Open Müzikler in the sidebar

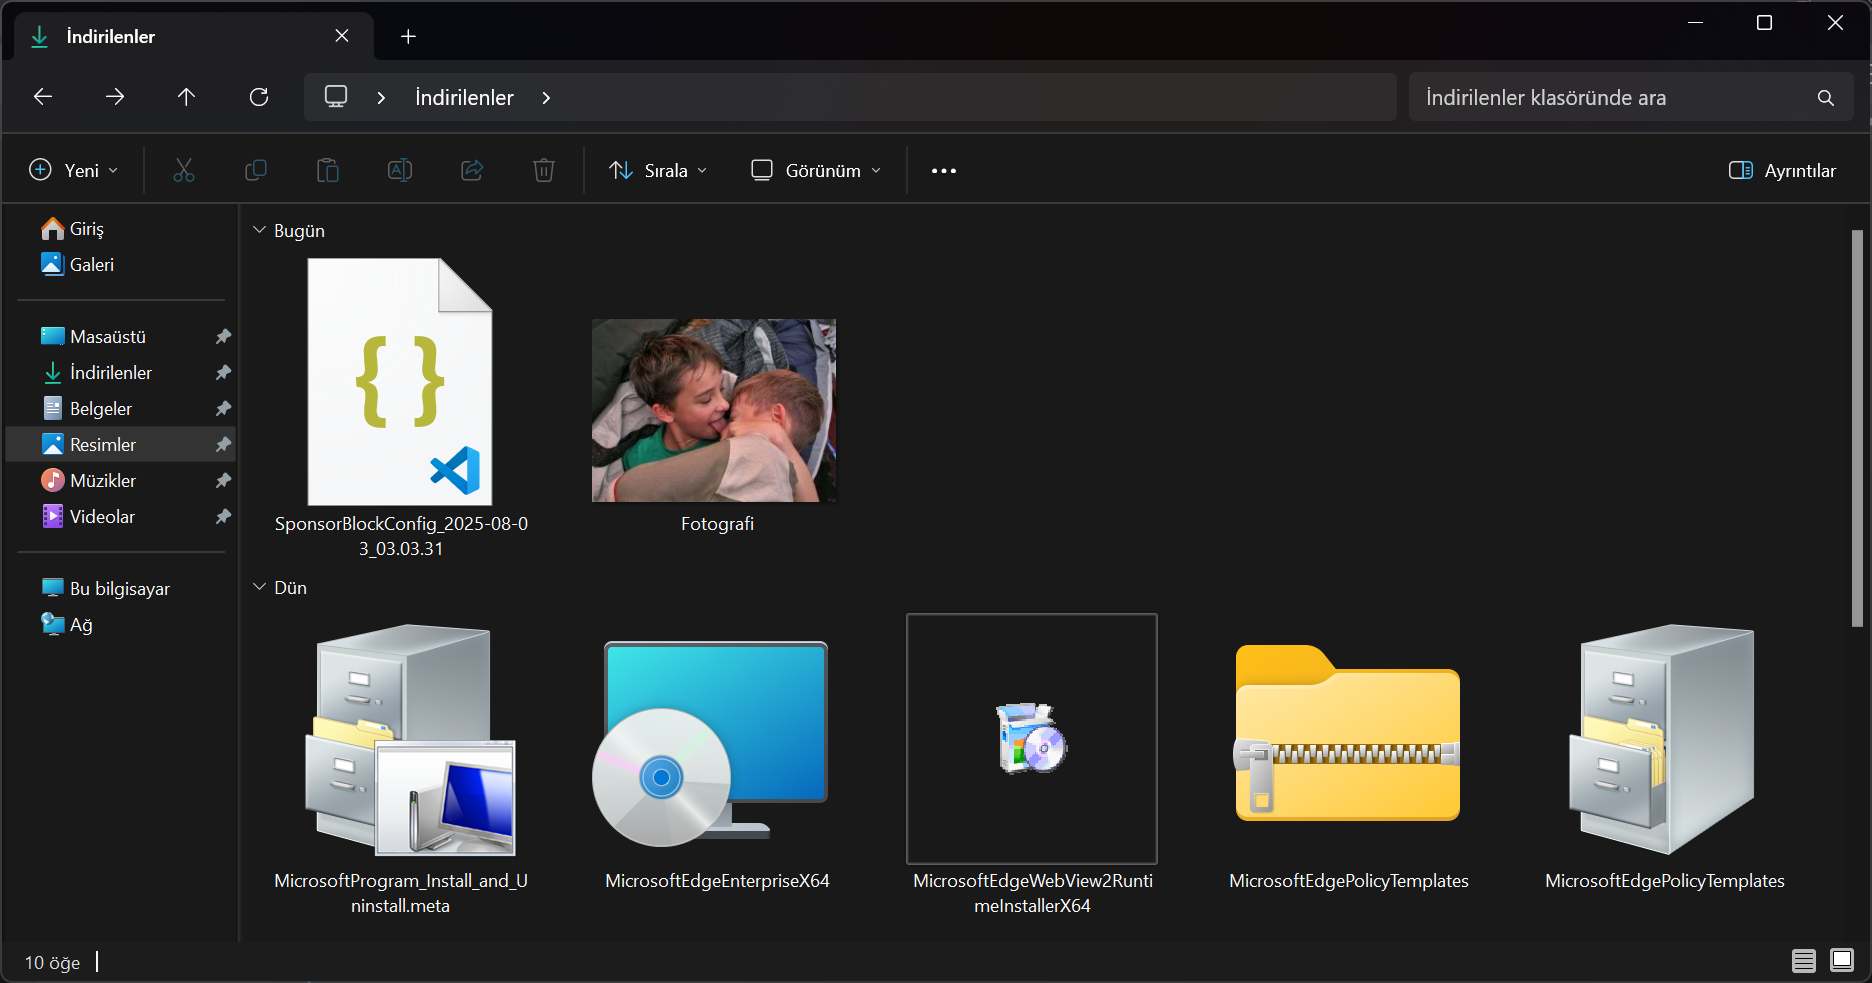coord(121,481)
